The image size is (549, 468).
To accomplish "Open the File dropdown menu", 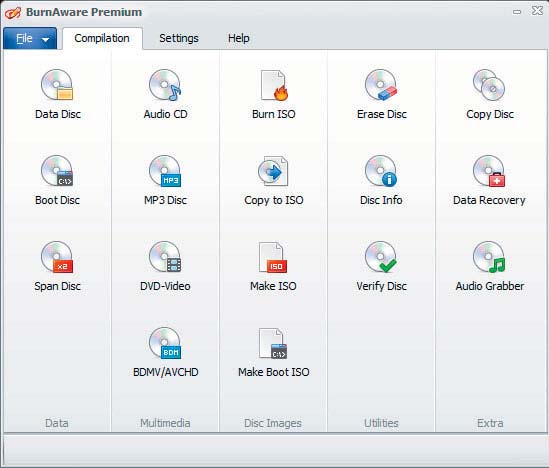I will pyautogui.click(x=30, y=39).
